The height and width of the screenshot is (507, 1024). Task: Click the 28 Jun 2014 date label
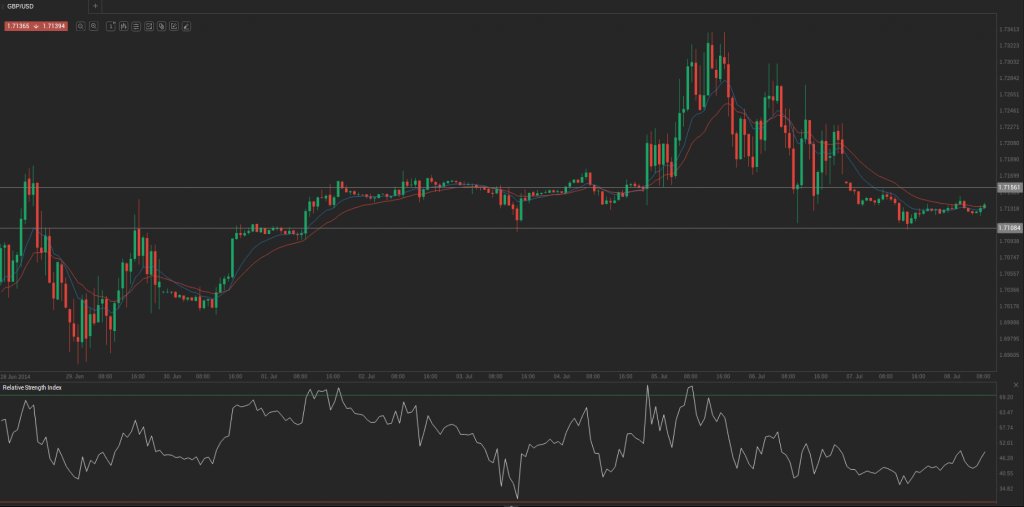pos(16,376)
